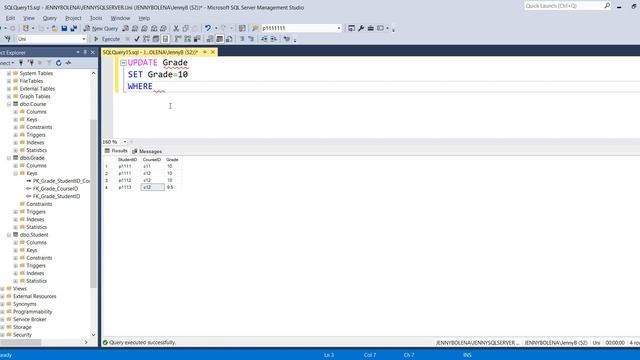Switch to the Results tab
This screenshot has height=360, width=640.
point(116,151)
